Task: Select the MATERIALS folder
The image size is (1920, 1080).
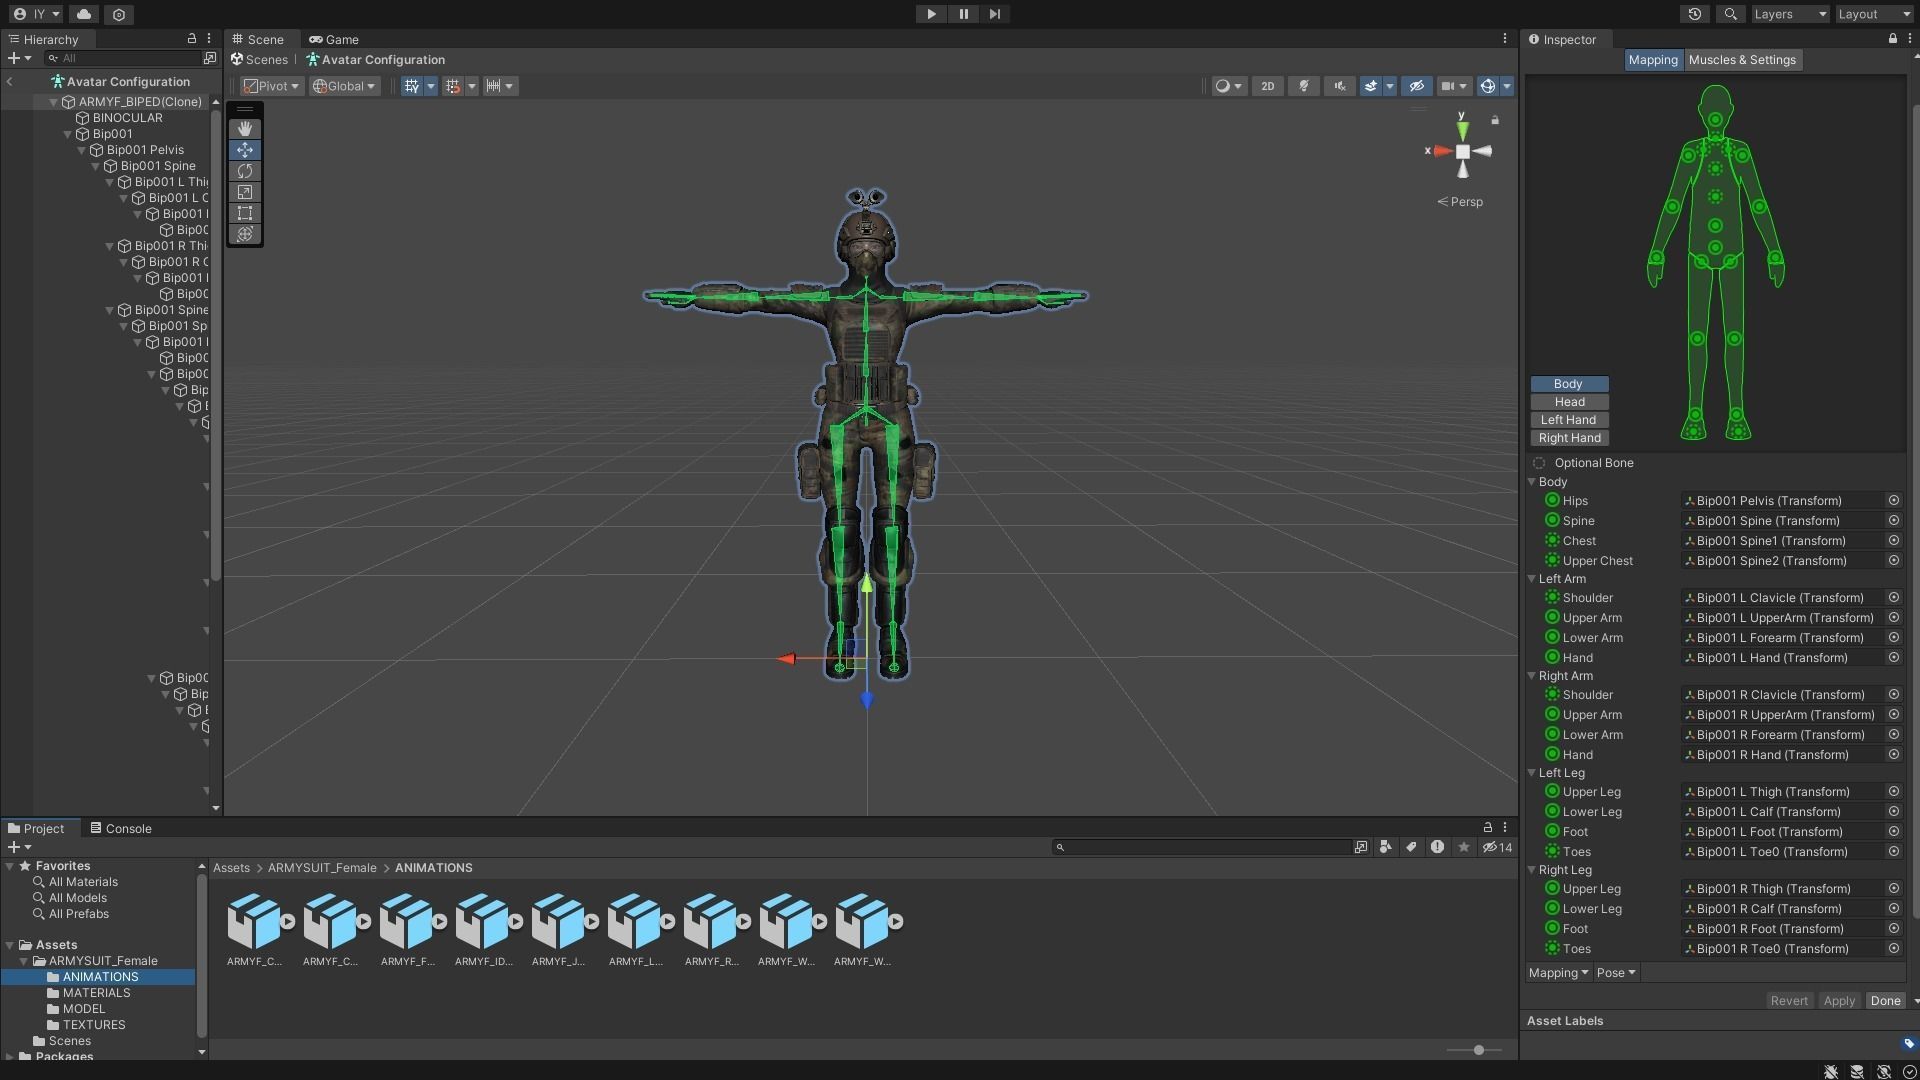Action: pyautogui.click(x=96, y=993)
